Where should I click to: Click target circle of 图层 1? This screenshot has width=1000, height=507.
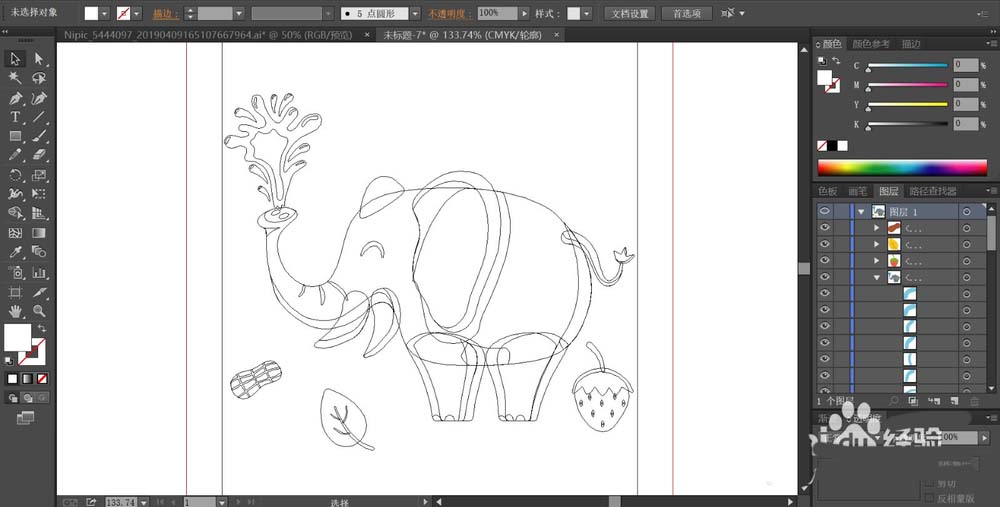click(x=967, y=212)
